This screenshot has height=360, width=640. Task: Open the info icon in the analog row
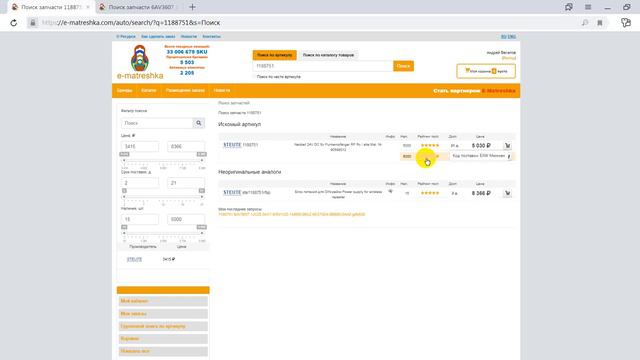click(390, 191)
